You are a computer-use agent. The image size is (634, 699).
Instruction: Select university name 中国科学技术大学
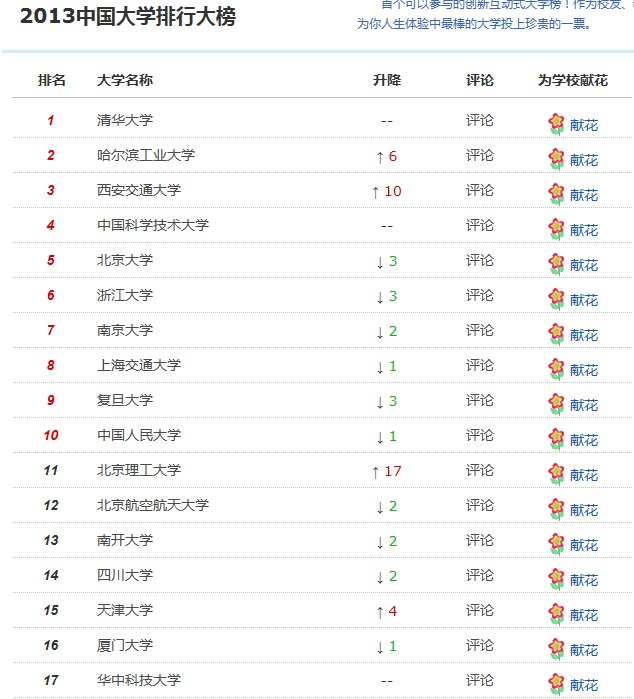click(153, 225)
